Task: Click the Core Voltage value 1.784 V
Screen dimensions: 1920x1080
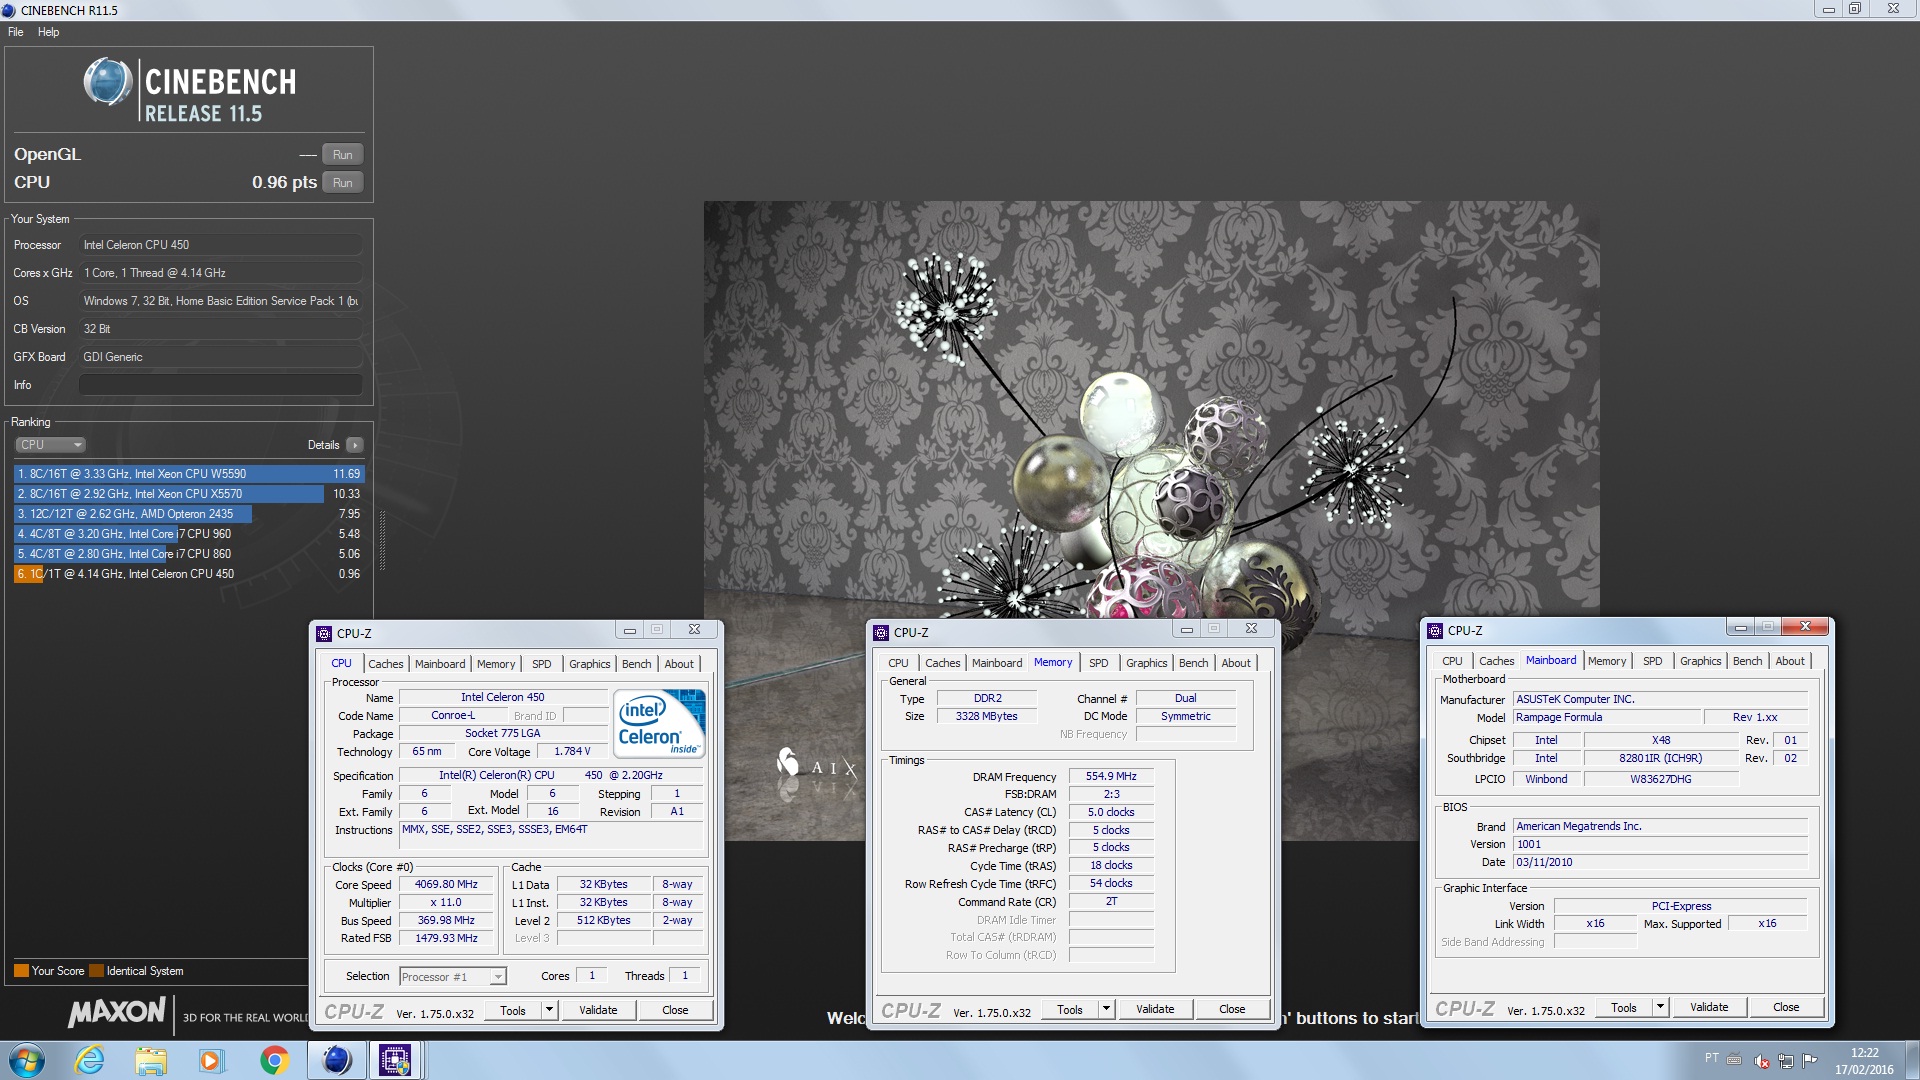Action: click(x=572, y=751)
